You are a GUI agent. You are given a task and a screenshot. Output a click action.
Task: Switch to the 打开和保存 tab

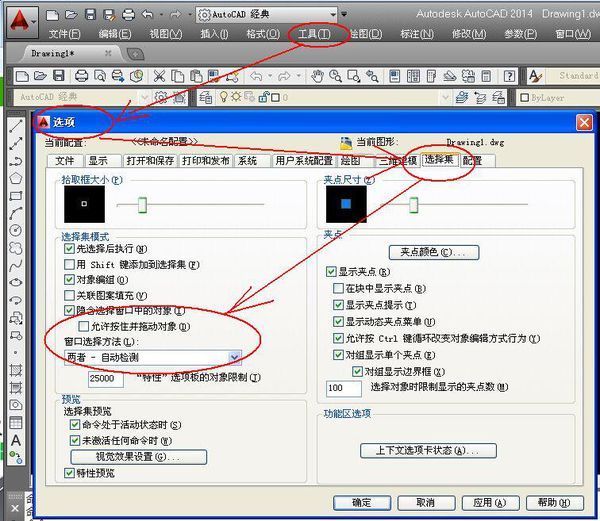click(x=150, y=161)
